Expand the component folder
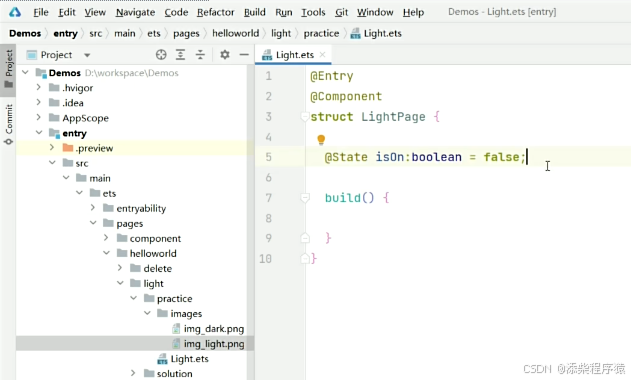The width and height of the screenshot is (631, 380). [x=106, y=238]
